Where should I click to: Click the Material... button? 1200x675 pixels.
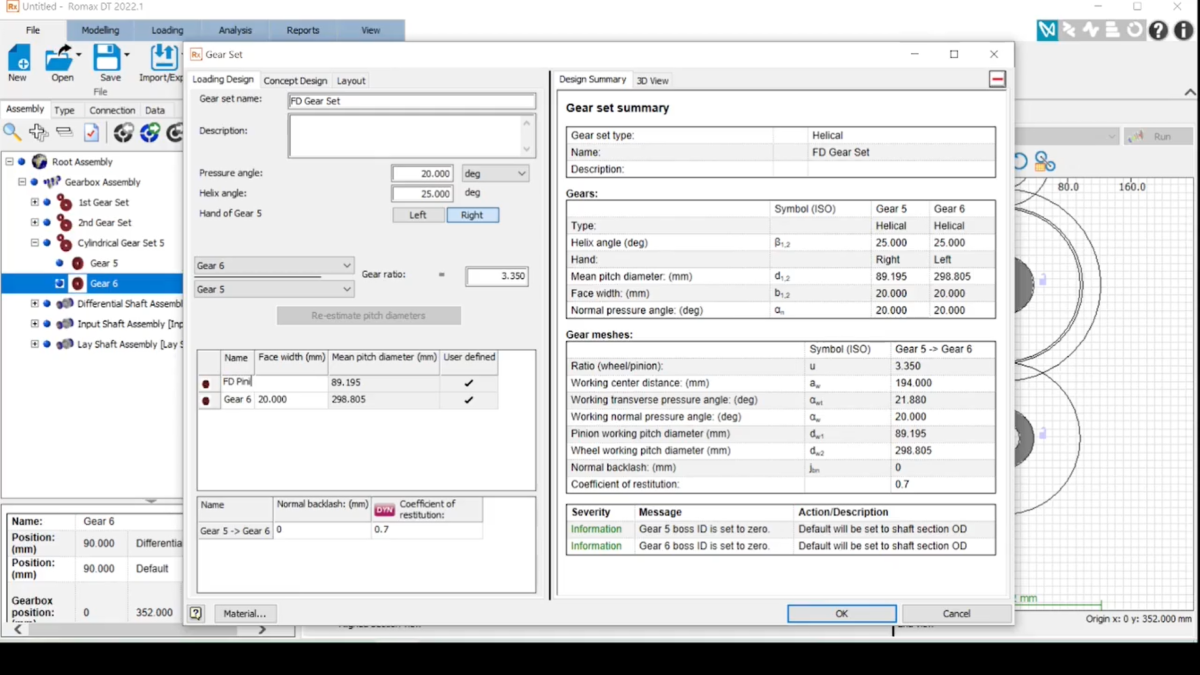[244, 614]
